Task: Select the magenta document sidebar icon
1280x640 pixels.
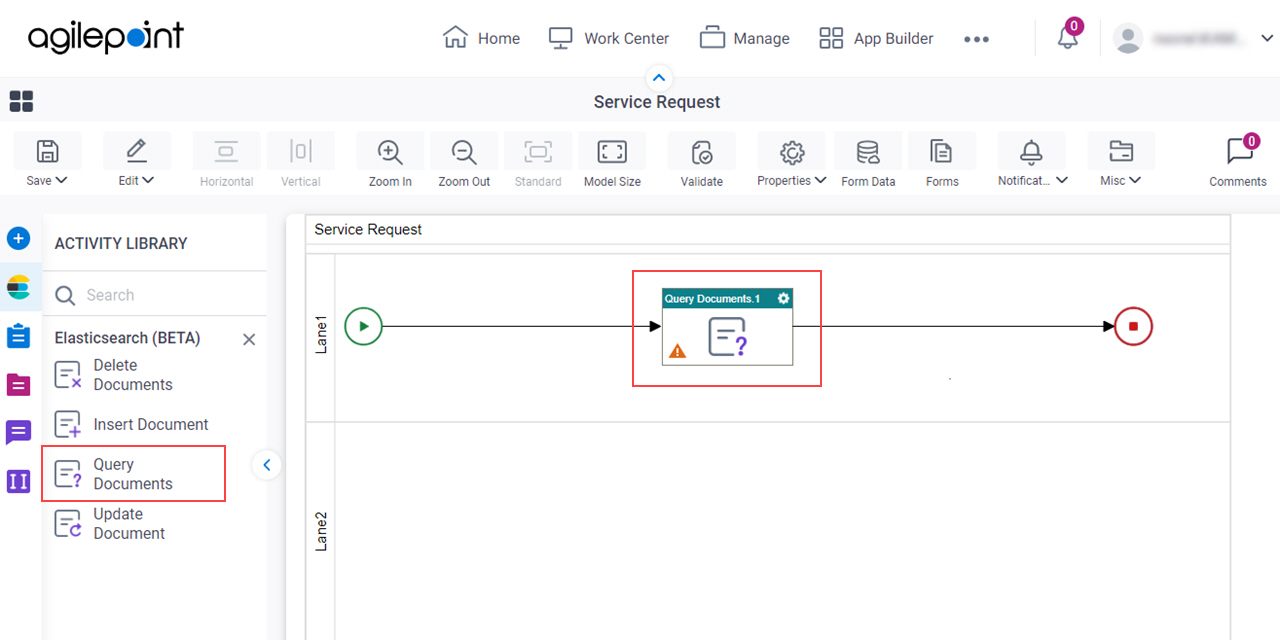Action: pyautogui.click(x=18, y=384)
